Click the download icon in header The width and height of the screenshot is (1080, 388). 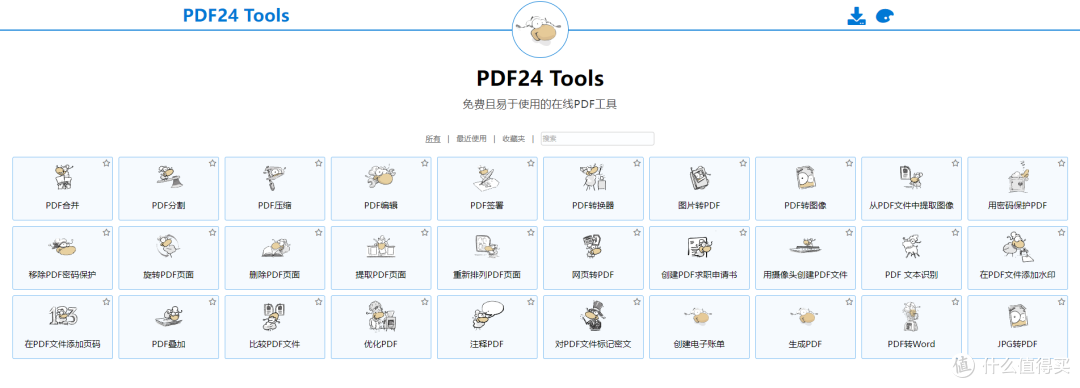coord(856,17)
